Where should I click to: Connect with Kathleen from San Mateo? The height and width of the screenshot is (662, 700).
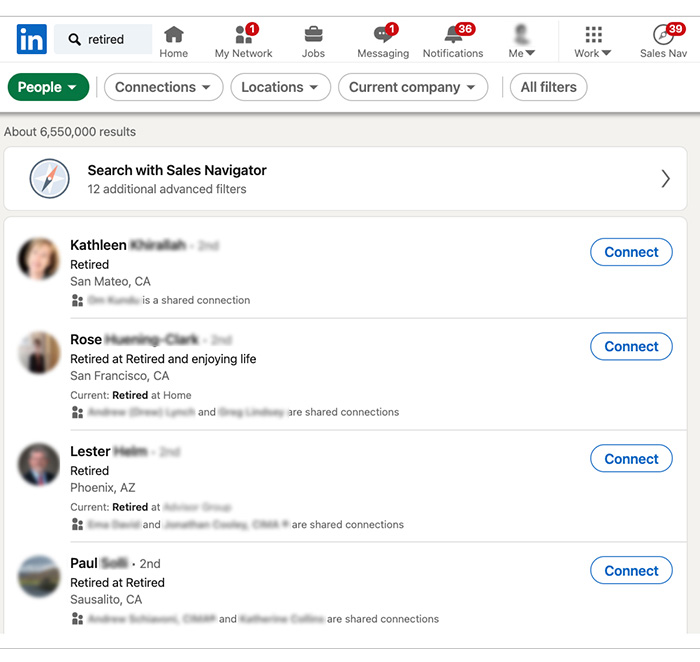click(x=631, y=252)
